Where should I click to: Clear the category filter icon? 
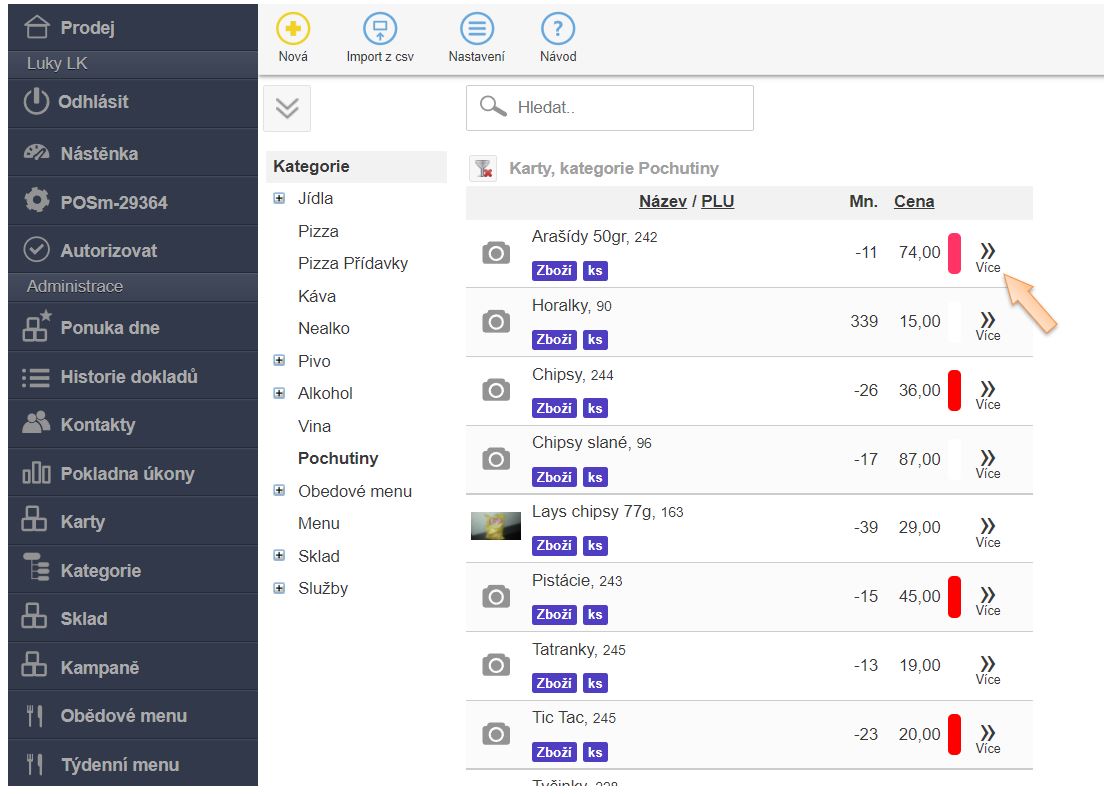[x=483, y=169]
